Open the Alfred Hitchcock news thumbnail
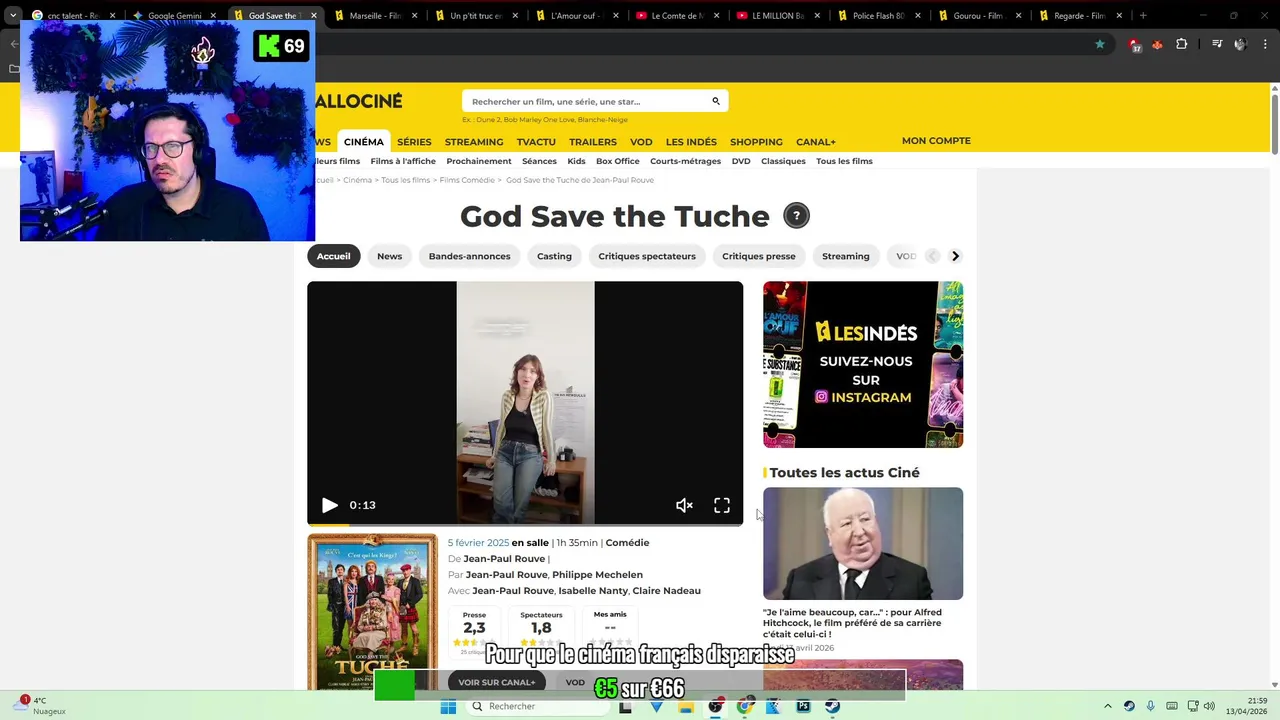The height and width of the screenshot is (720, 1280). tap(863, 543)
